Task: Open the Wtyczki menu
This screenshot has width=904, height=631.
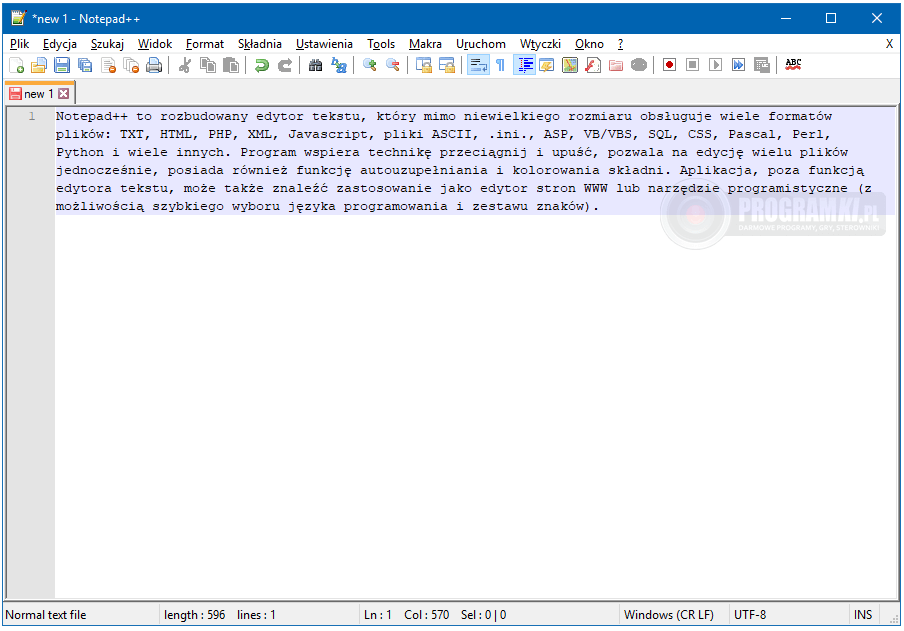Action: (540, 44)
